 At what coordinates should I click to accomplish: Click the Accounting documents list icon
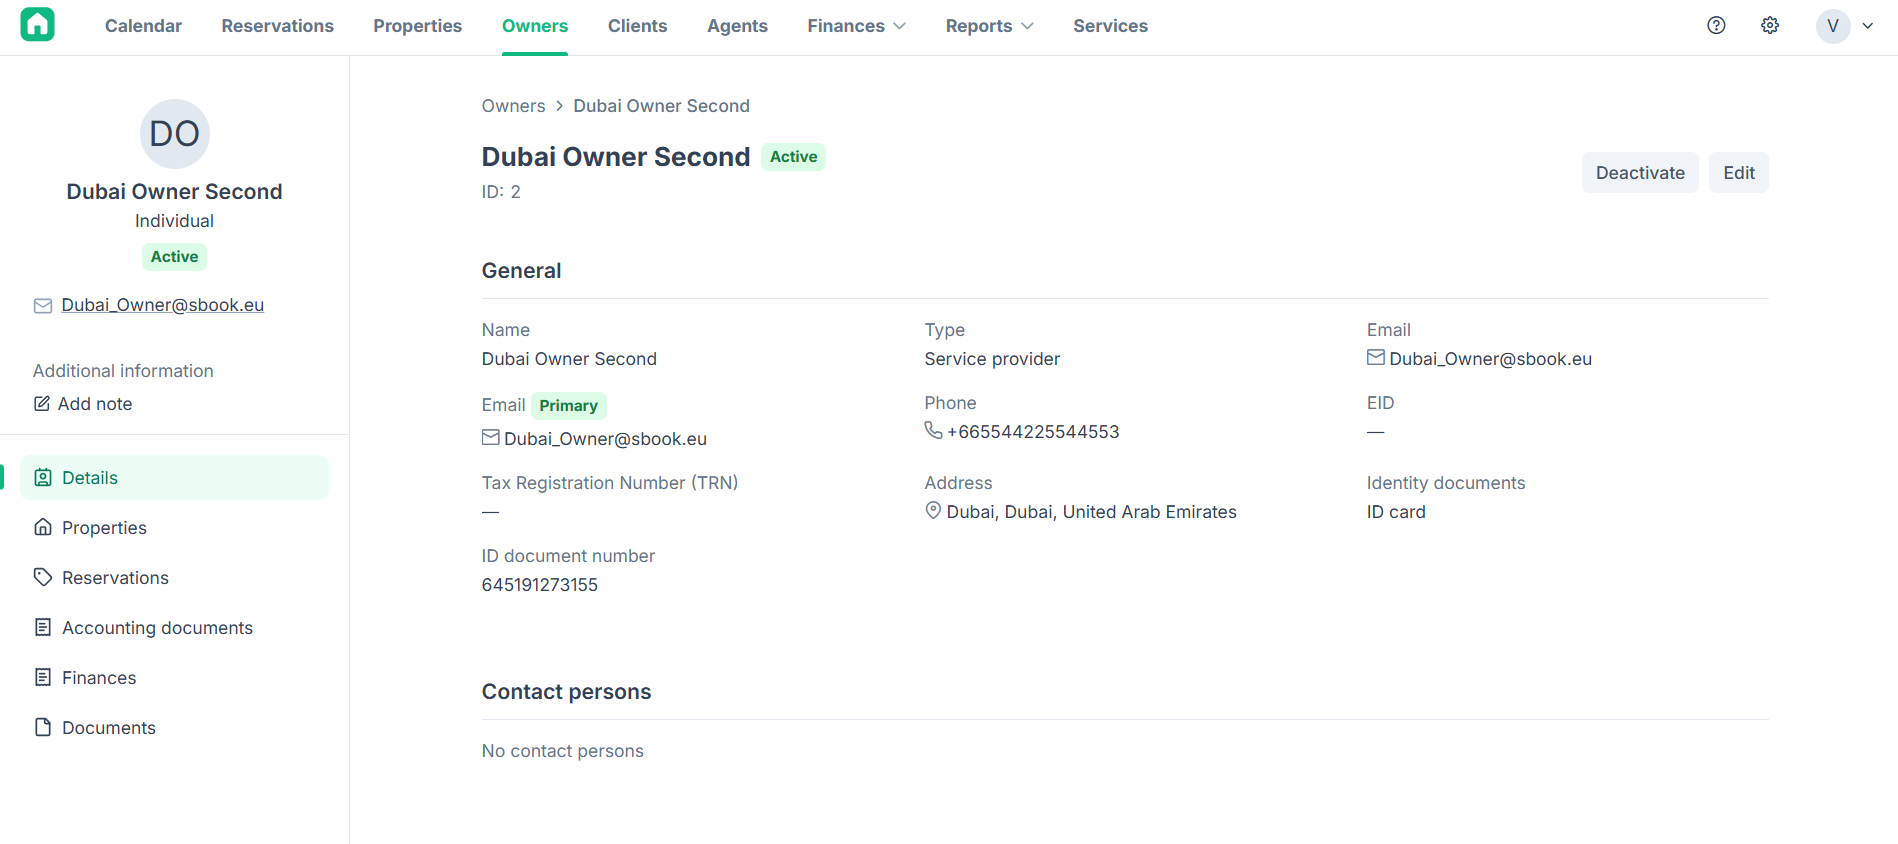tap(43, 627)
